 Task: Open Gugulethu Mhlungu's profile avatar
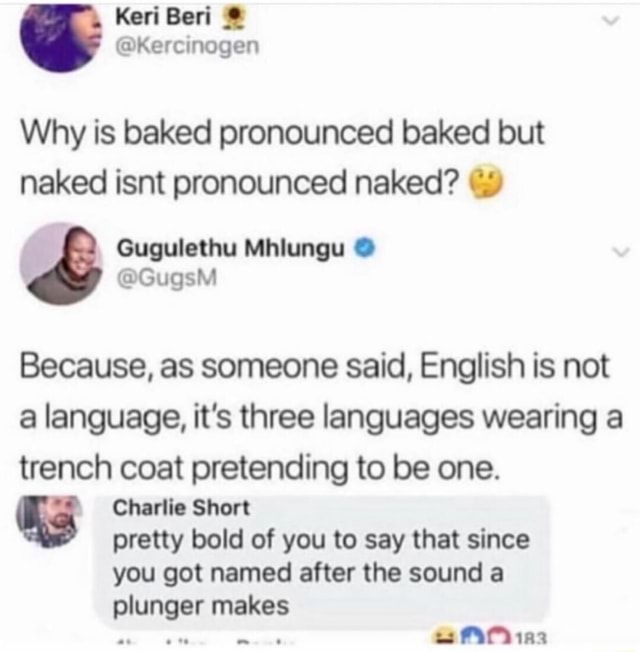[x=61, y=264]
